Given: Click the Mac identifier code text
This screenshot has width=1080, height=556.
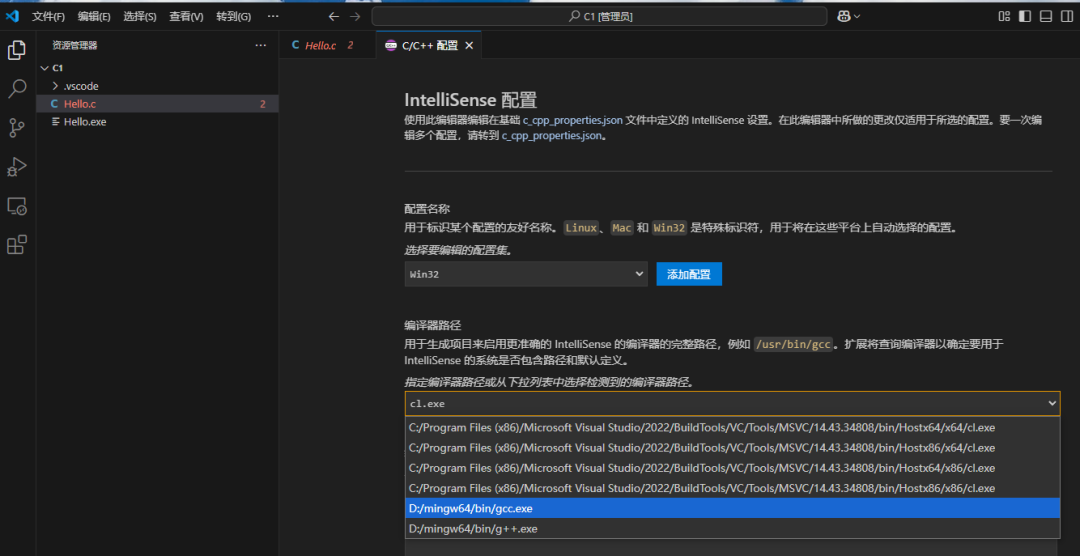Looking at the screenshot, I should point(621,227).
